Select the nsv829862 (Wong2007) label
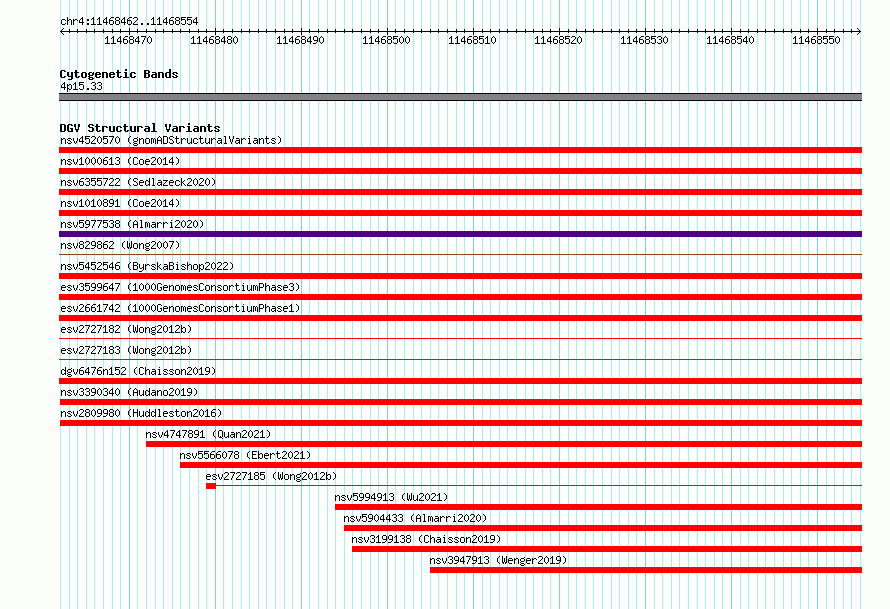This screenshot has width=890, height=609. tap(120, 245)
